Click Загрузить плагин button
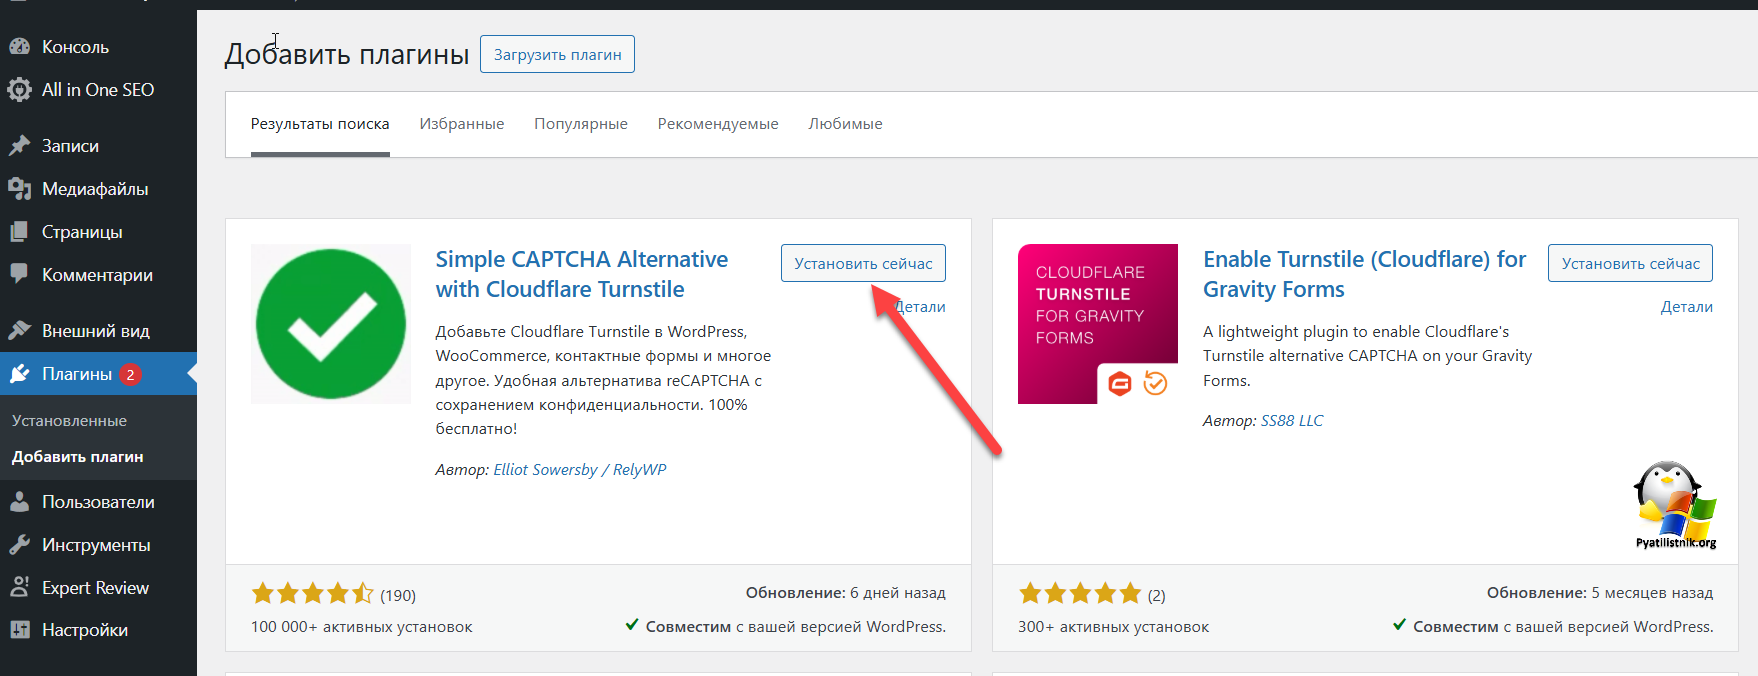Screen dimensions: 1758x676 click(x=557, y=54)
